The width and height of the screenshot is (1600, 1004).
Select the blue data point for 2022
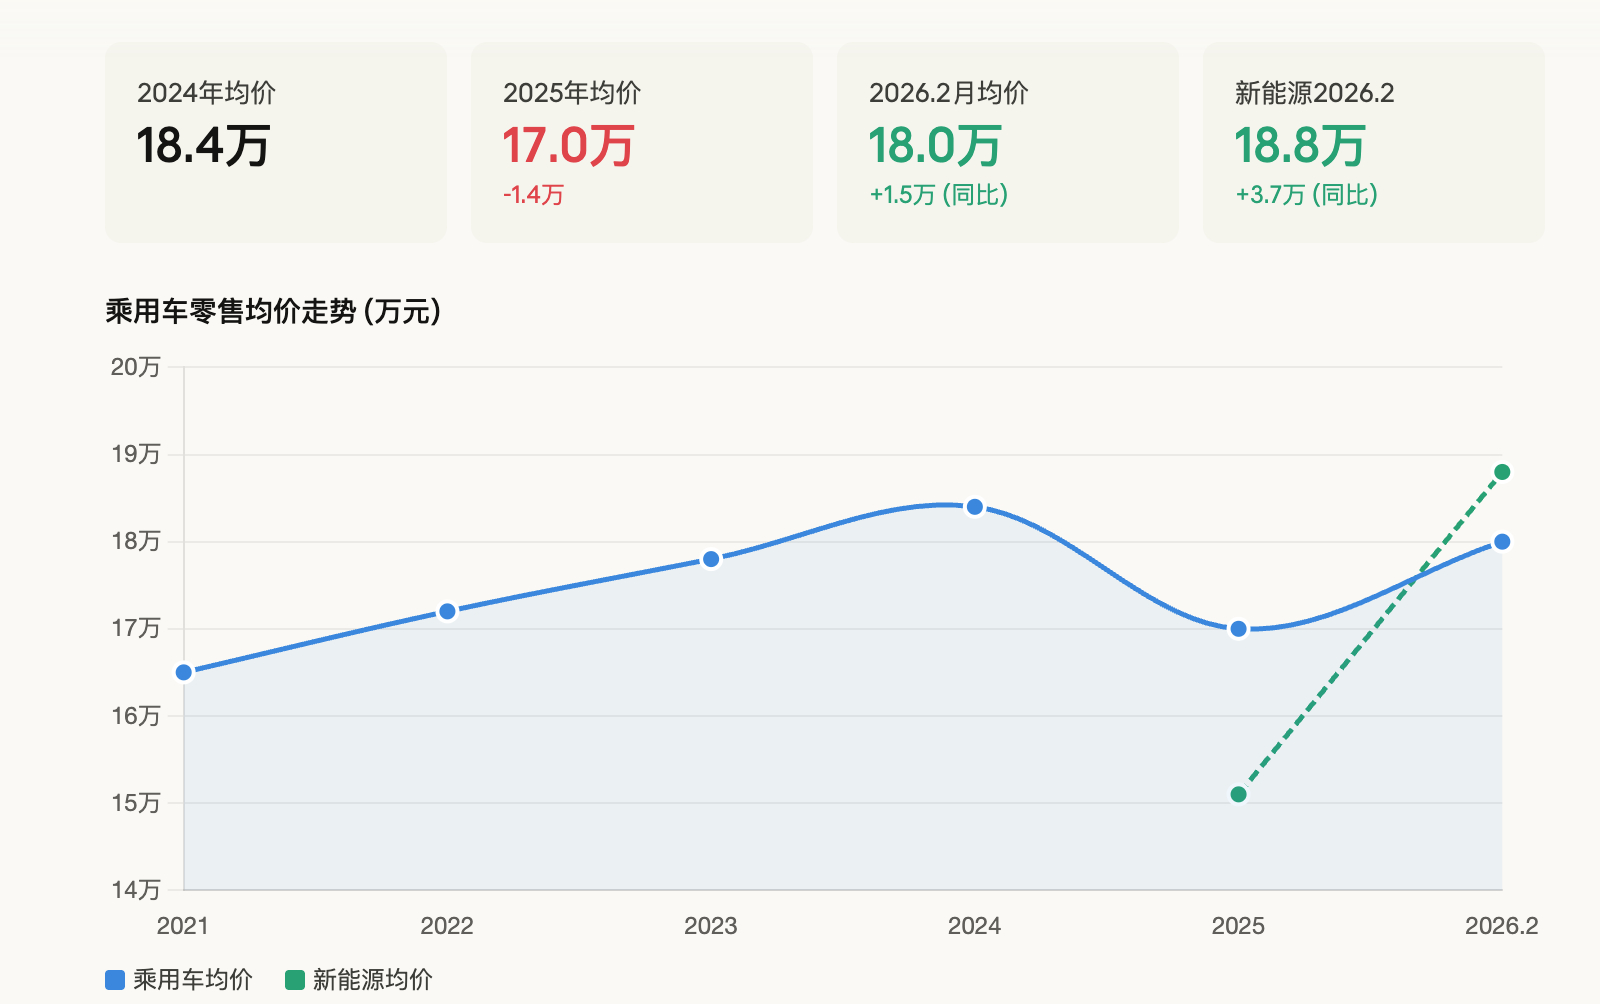(x=447, y=611)
